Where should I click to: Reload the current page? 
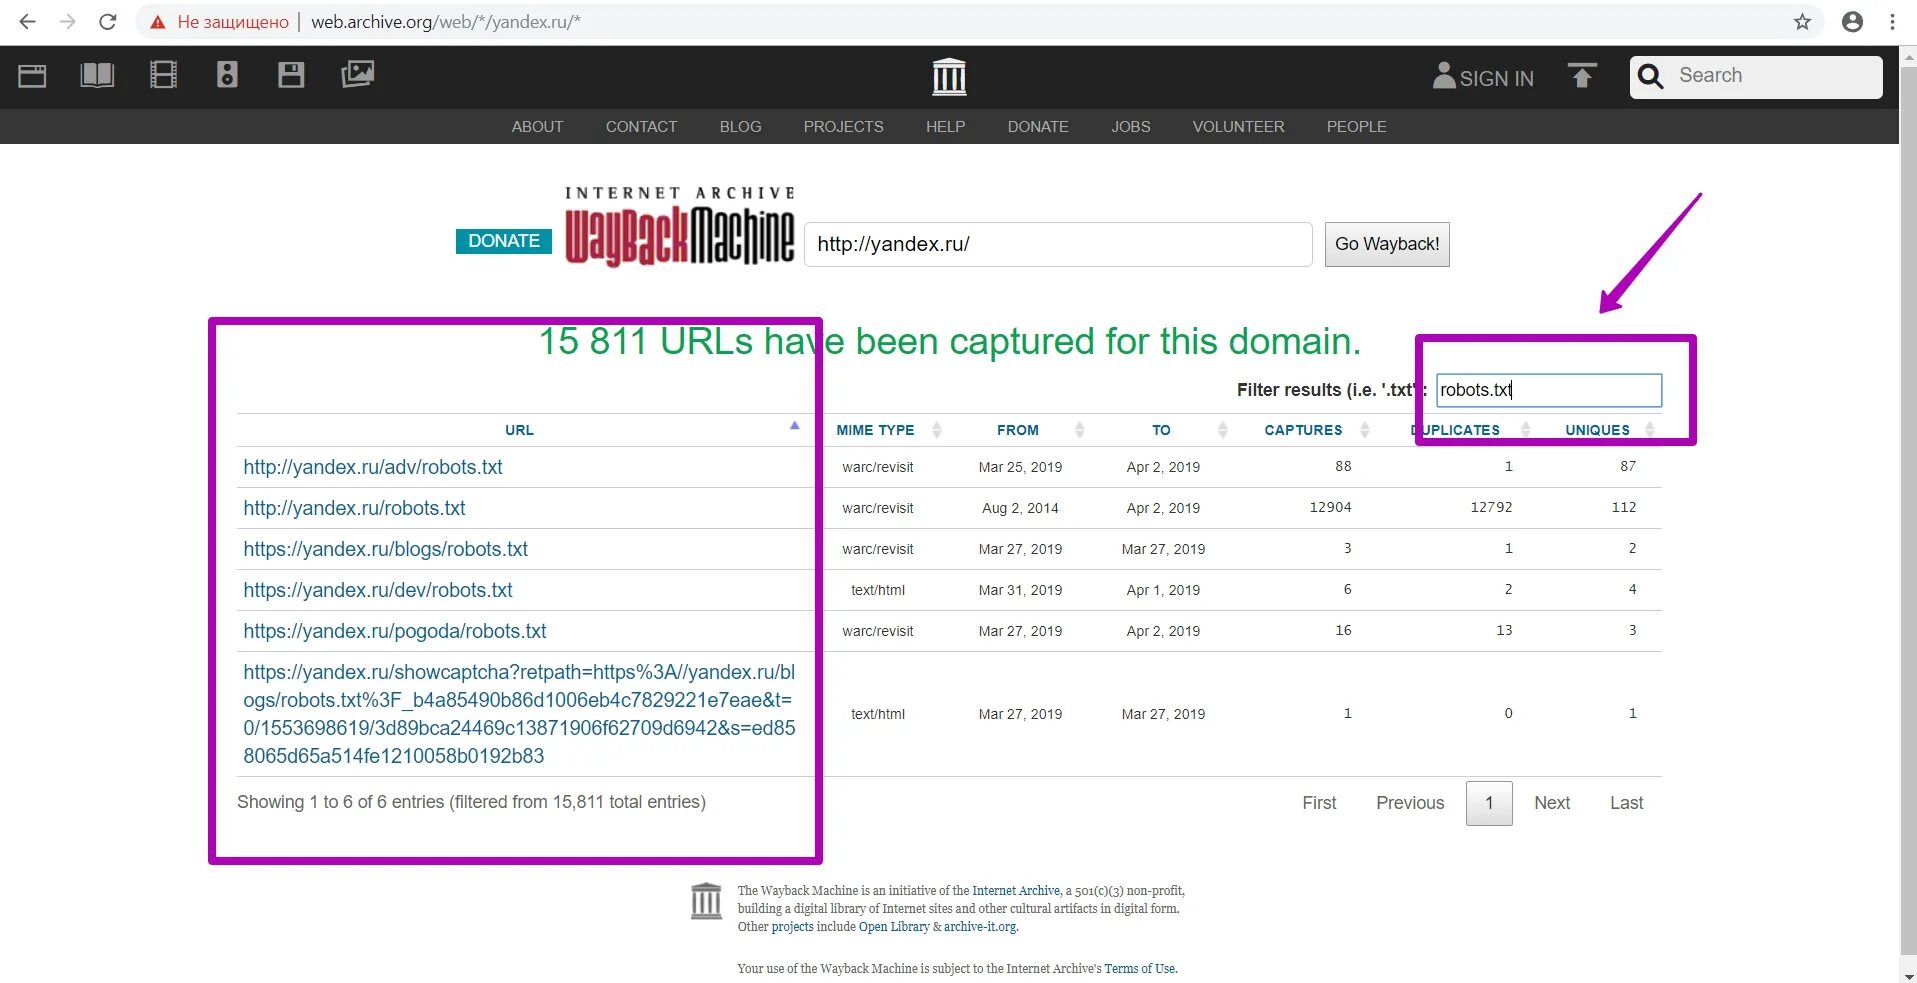click(x=107, y=21)
